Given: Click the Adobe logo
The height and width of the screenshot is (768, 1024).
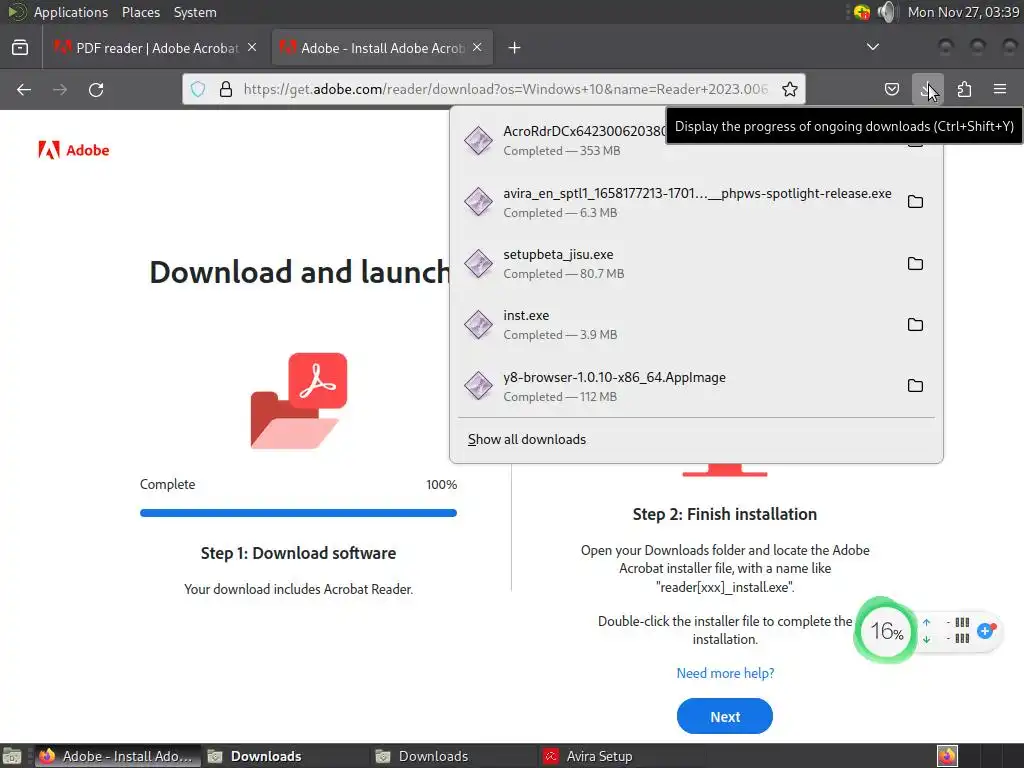Looking at the screenshot, I should pos(74,150).
